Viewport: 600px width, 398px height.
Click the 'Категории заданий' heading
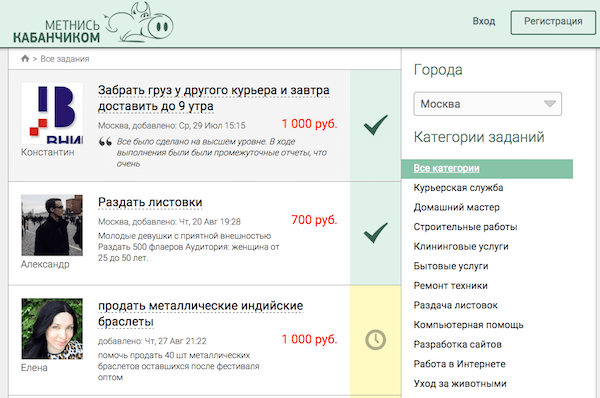[479, 137]
